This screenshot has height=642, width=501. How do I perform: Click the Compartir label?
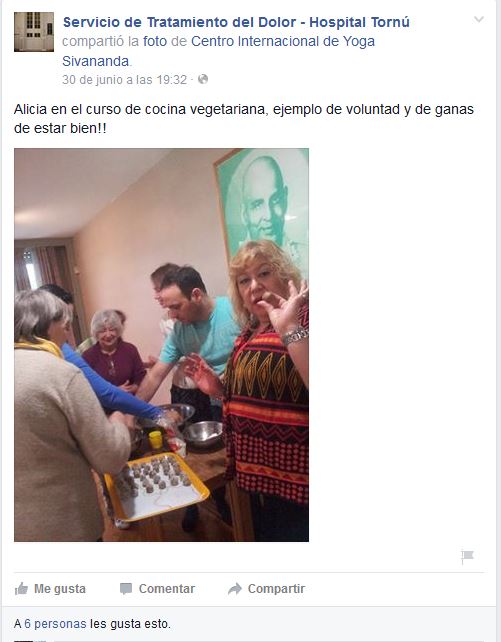pos(276,589)
